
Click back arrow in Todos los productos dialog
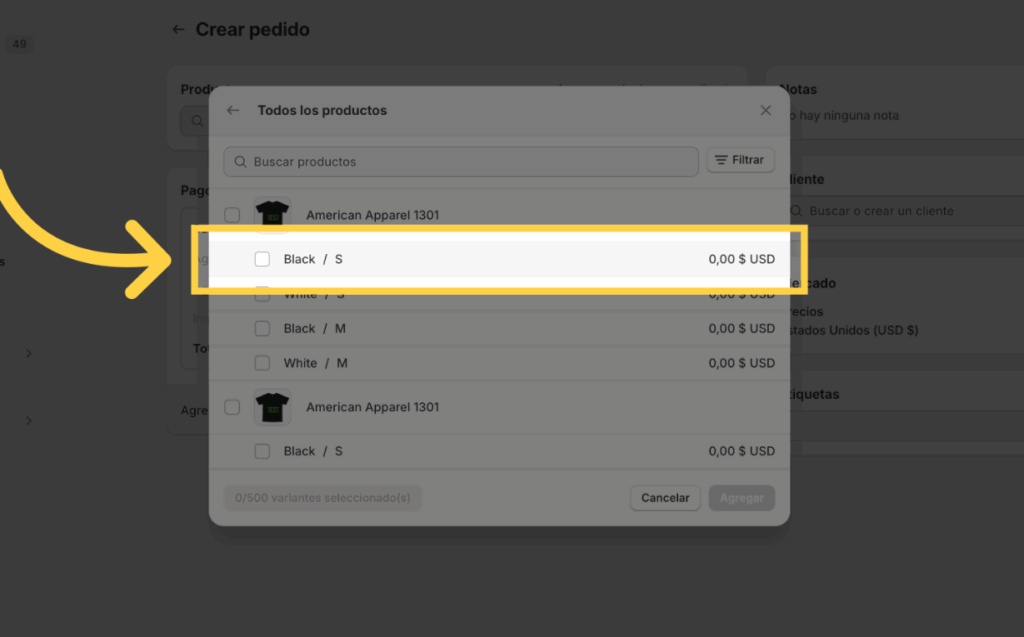pyautogui.click(x=233, y=111)
